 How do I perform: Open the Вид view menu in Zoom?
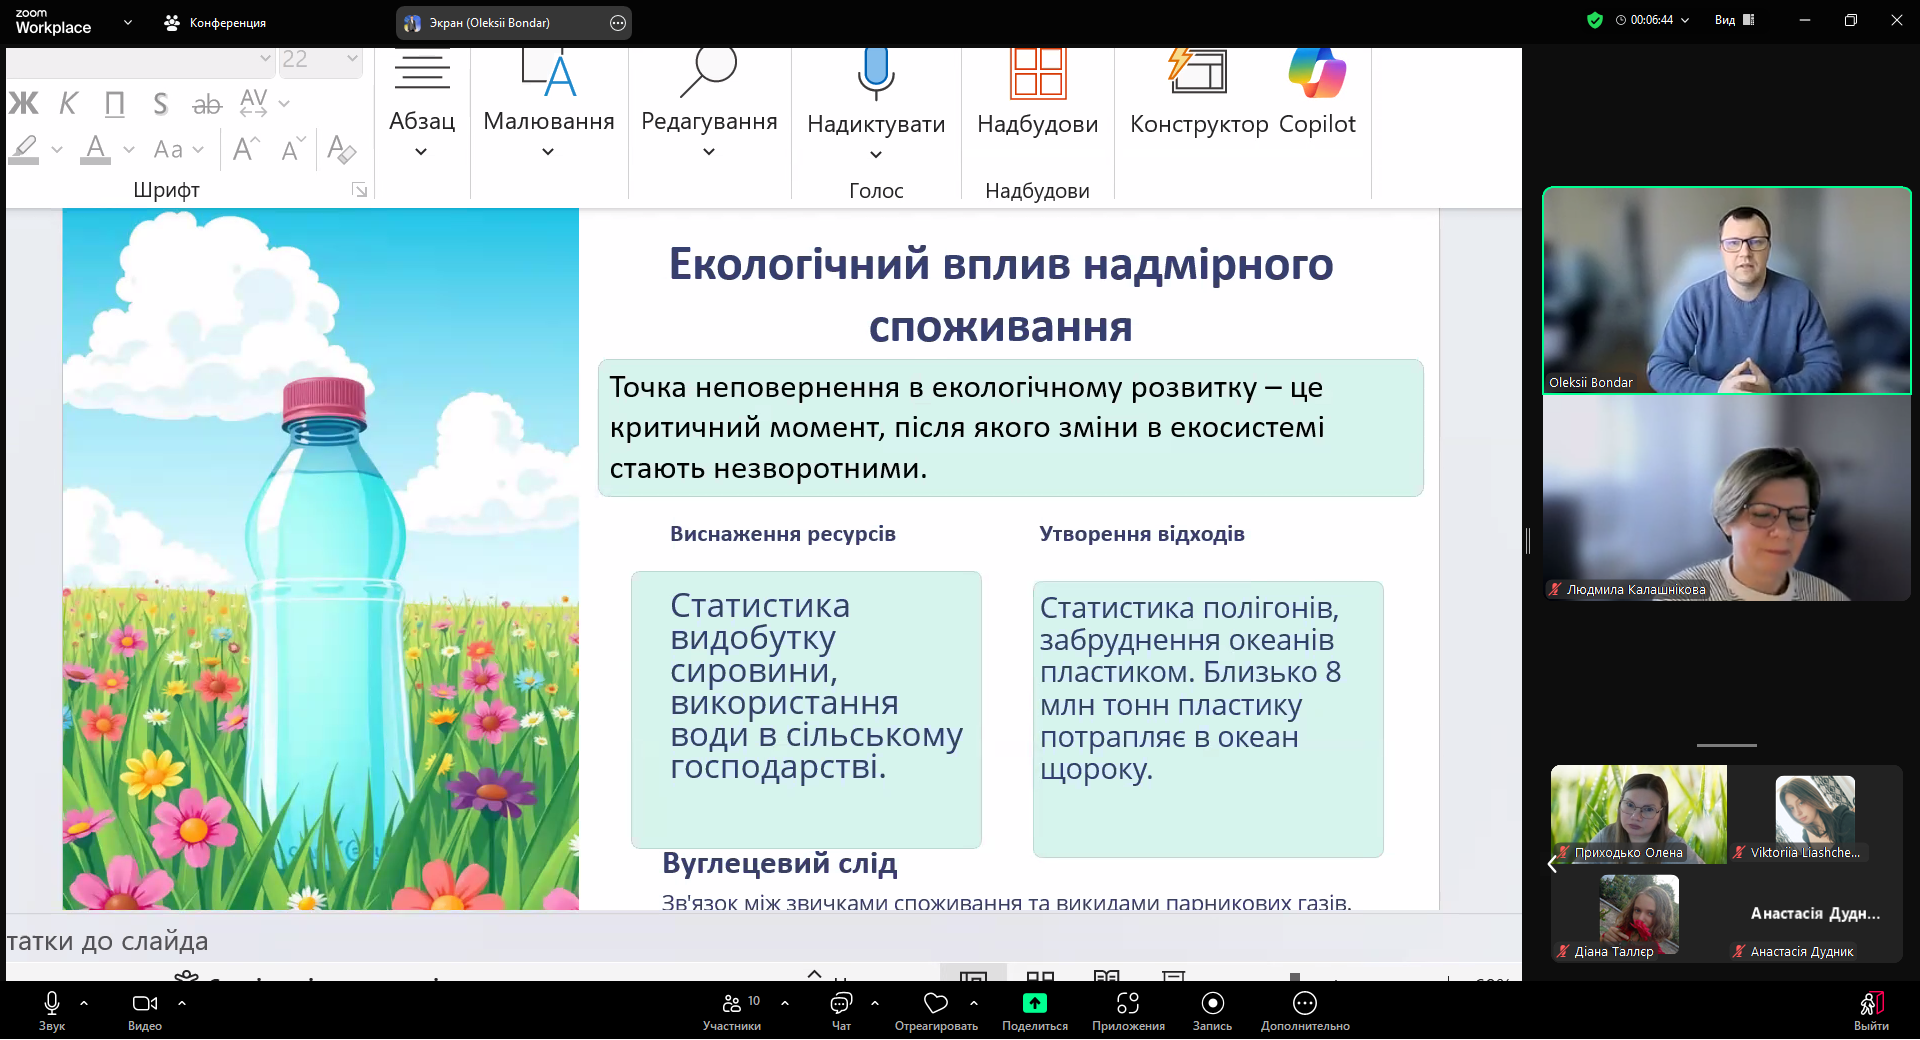point(1730,20)
